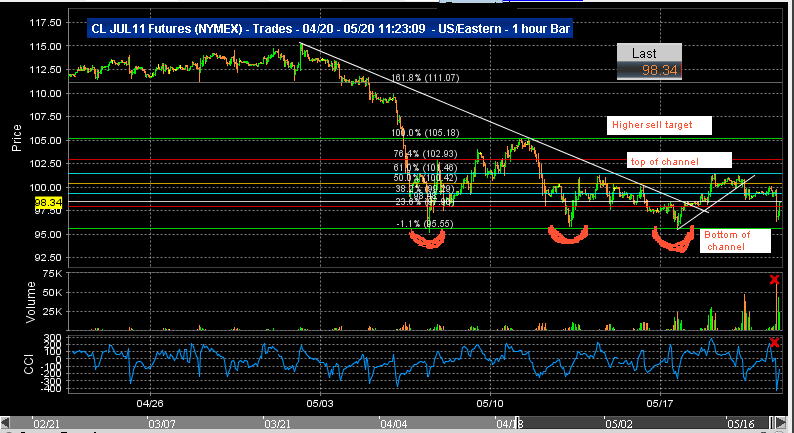Click the left edge handle of time-range selection
Image resolution: width=794 pixels, height=433 pixels.
click(517, 422)
